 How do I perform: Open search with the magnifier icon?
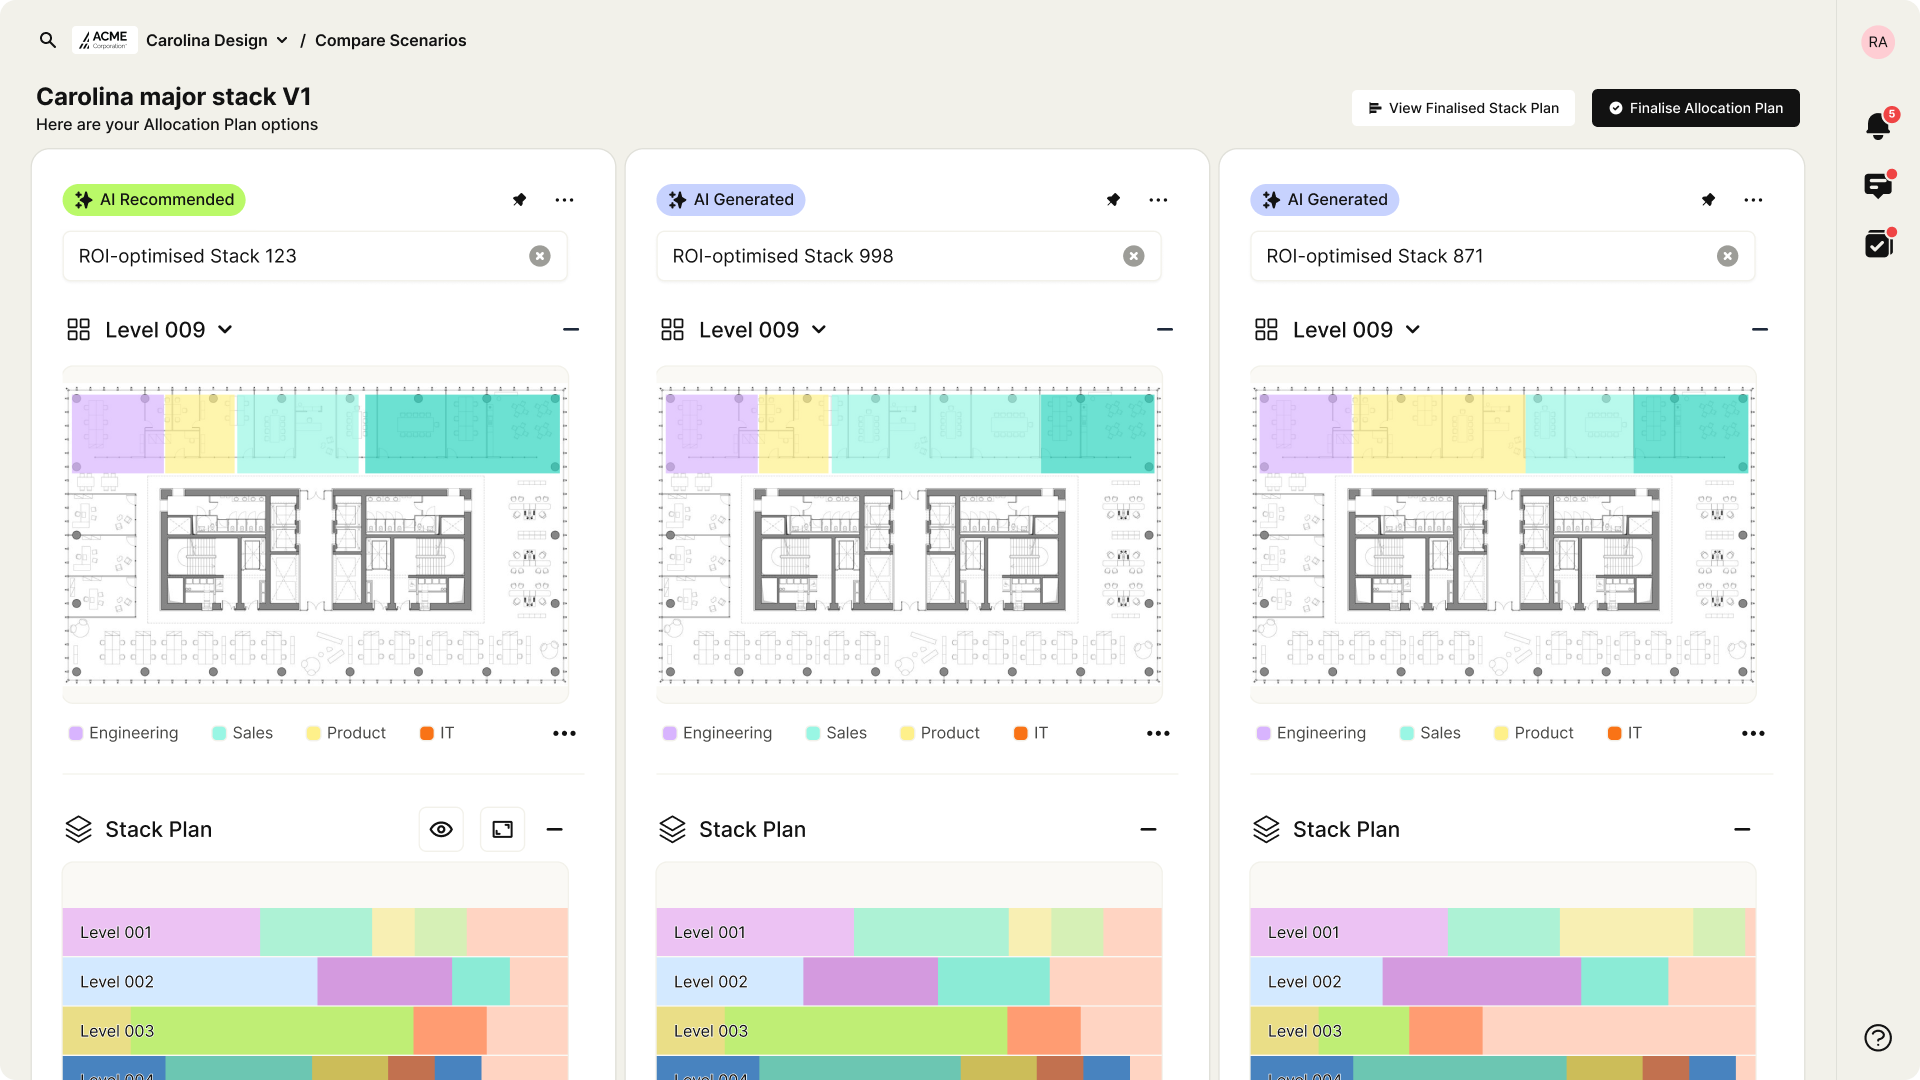click(47, 40)
